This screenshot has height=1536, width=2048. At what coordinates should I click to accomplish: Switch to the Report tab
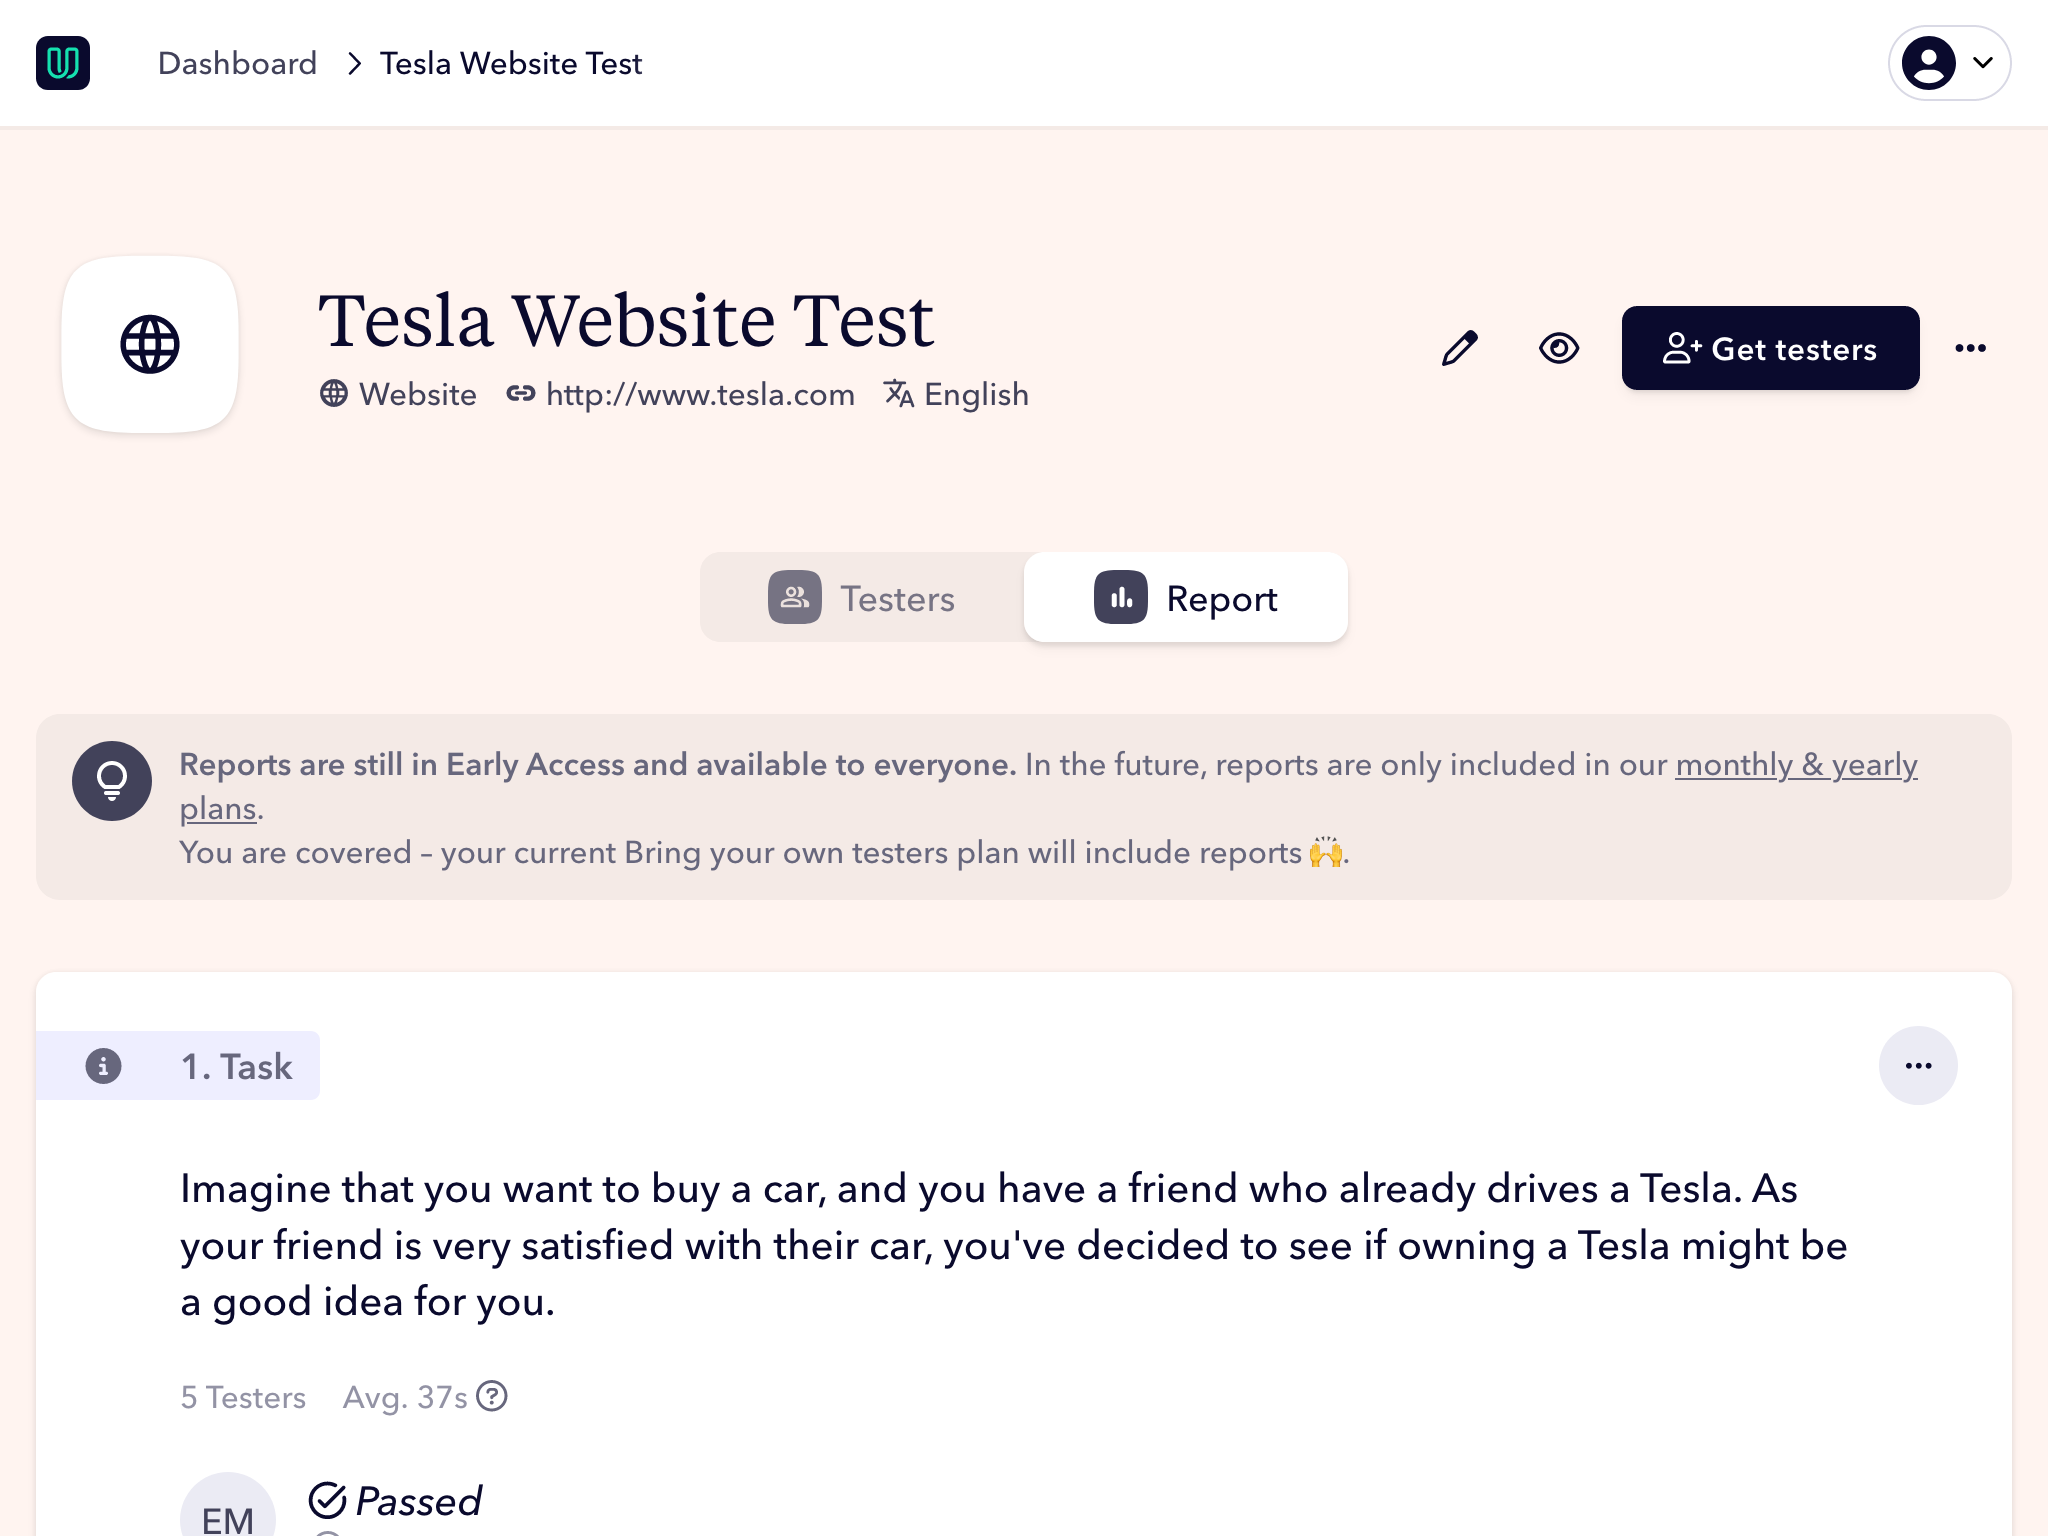[x=1186, y=598]
